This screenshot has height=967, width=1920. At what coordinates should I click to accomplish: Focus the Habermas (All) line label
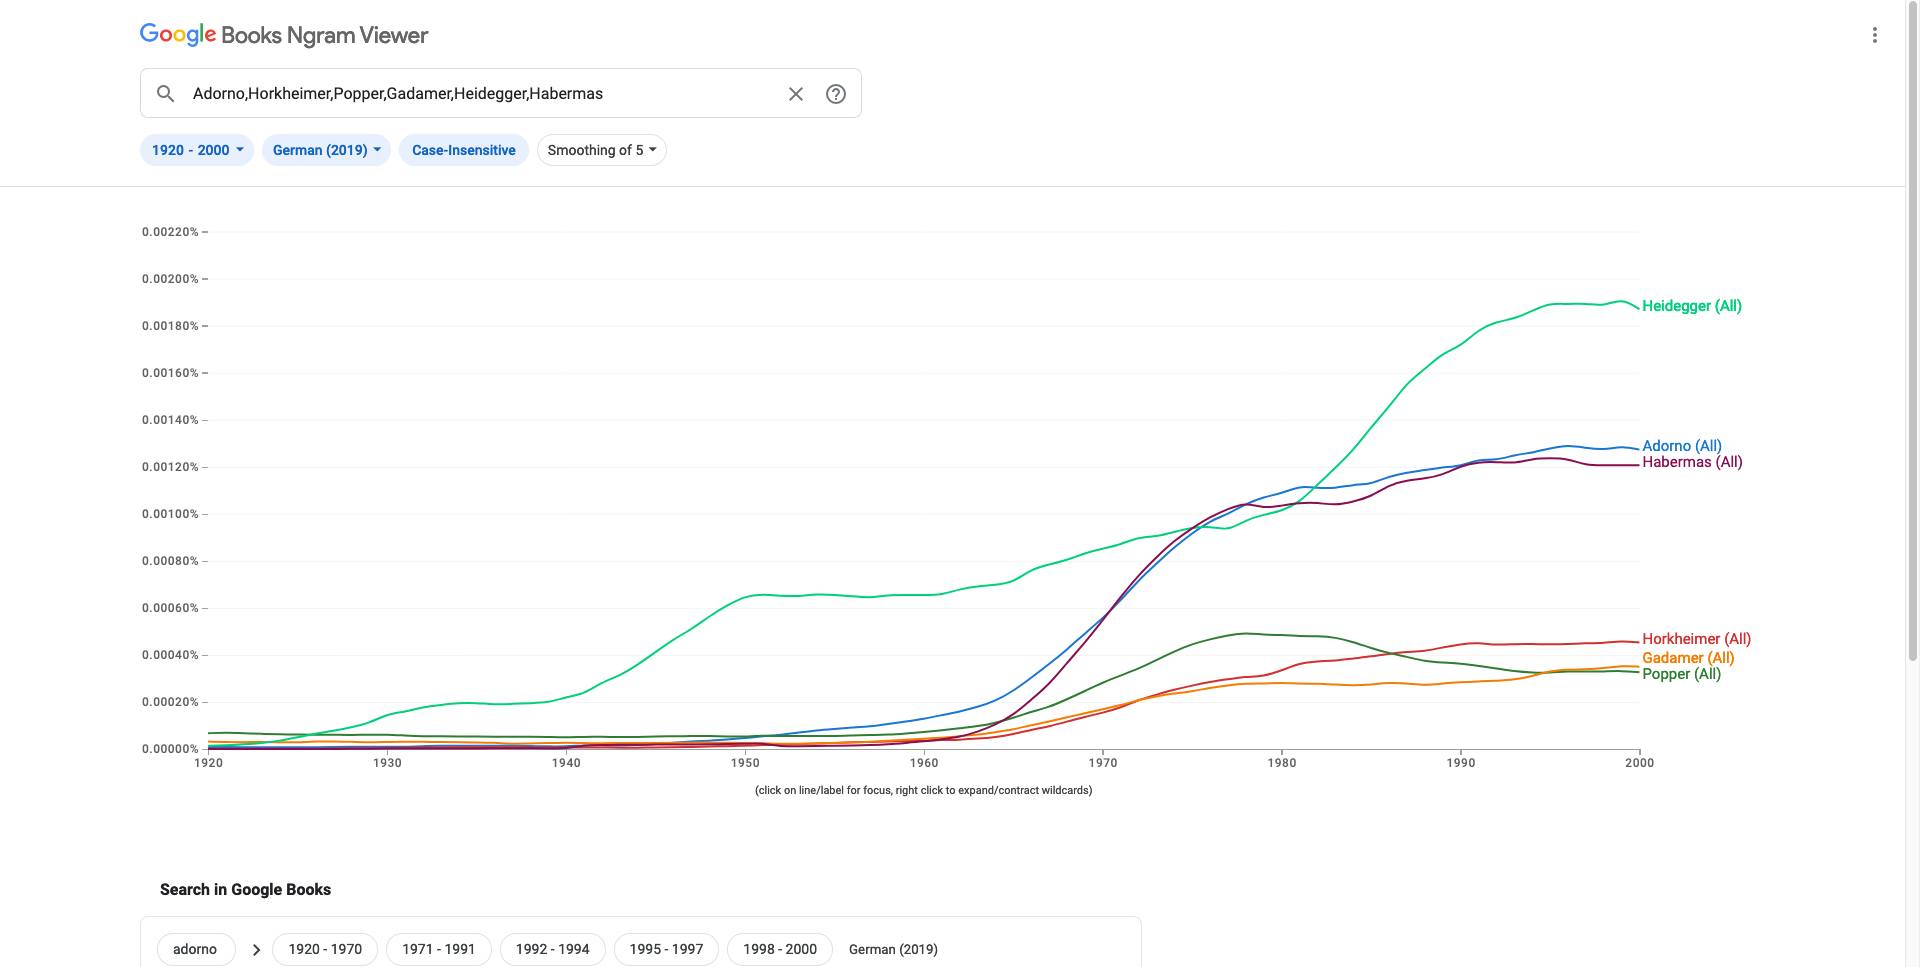click(1692, 462)
